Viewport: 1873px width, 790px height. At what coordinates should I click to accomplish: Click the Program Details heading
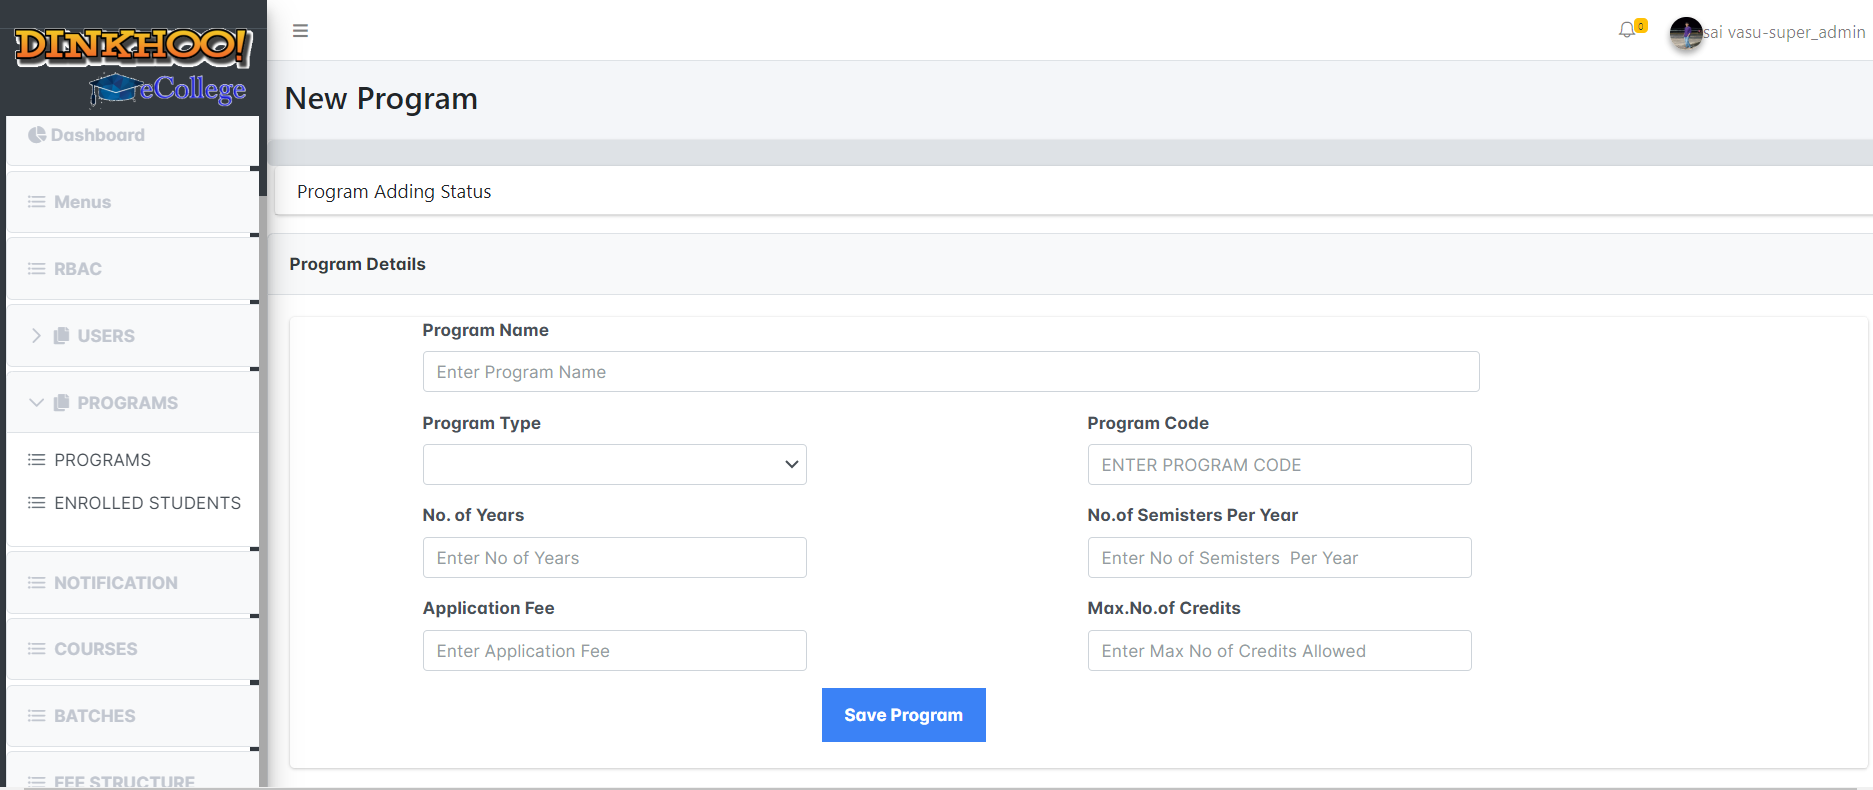357,264
